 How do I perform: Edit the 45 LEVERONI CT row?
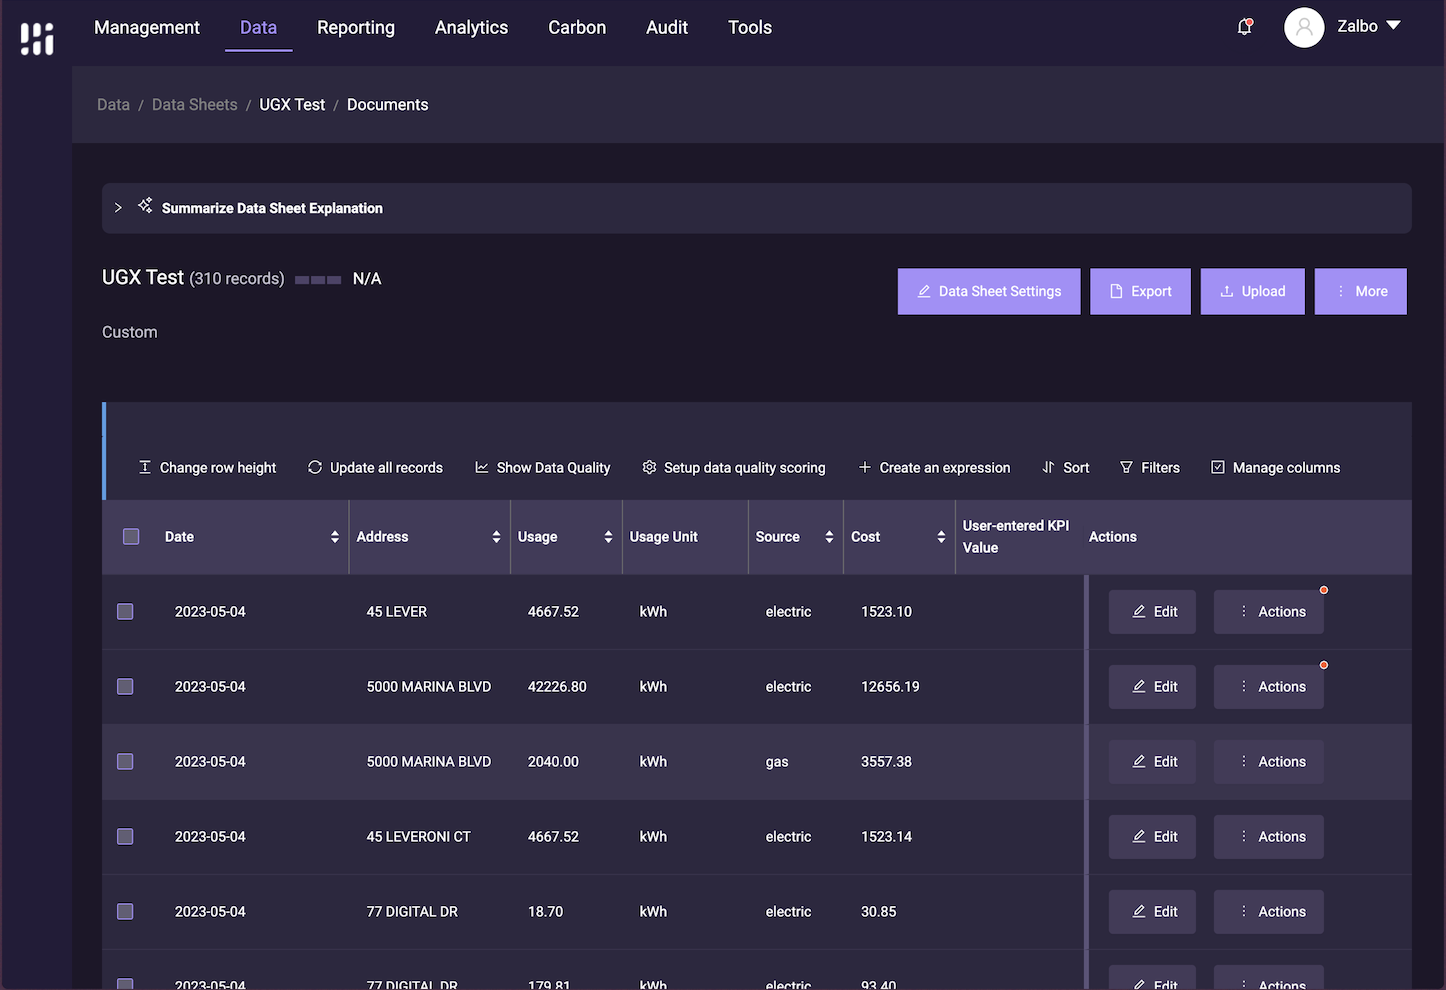coord(1152,837)
